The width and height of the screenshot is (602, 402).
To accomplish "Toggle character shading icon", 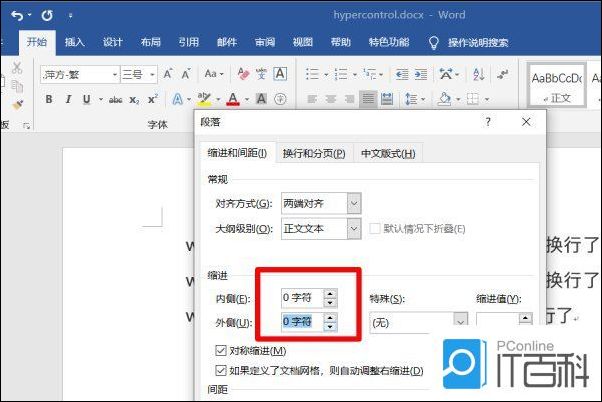I will coord(261,99).
